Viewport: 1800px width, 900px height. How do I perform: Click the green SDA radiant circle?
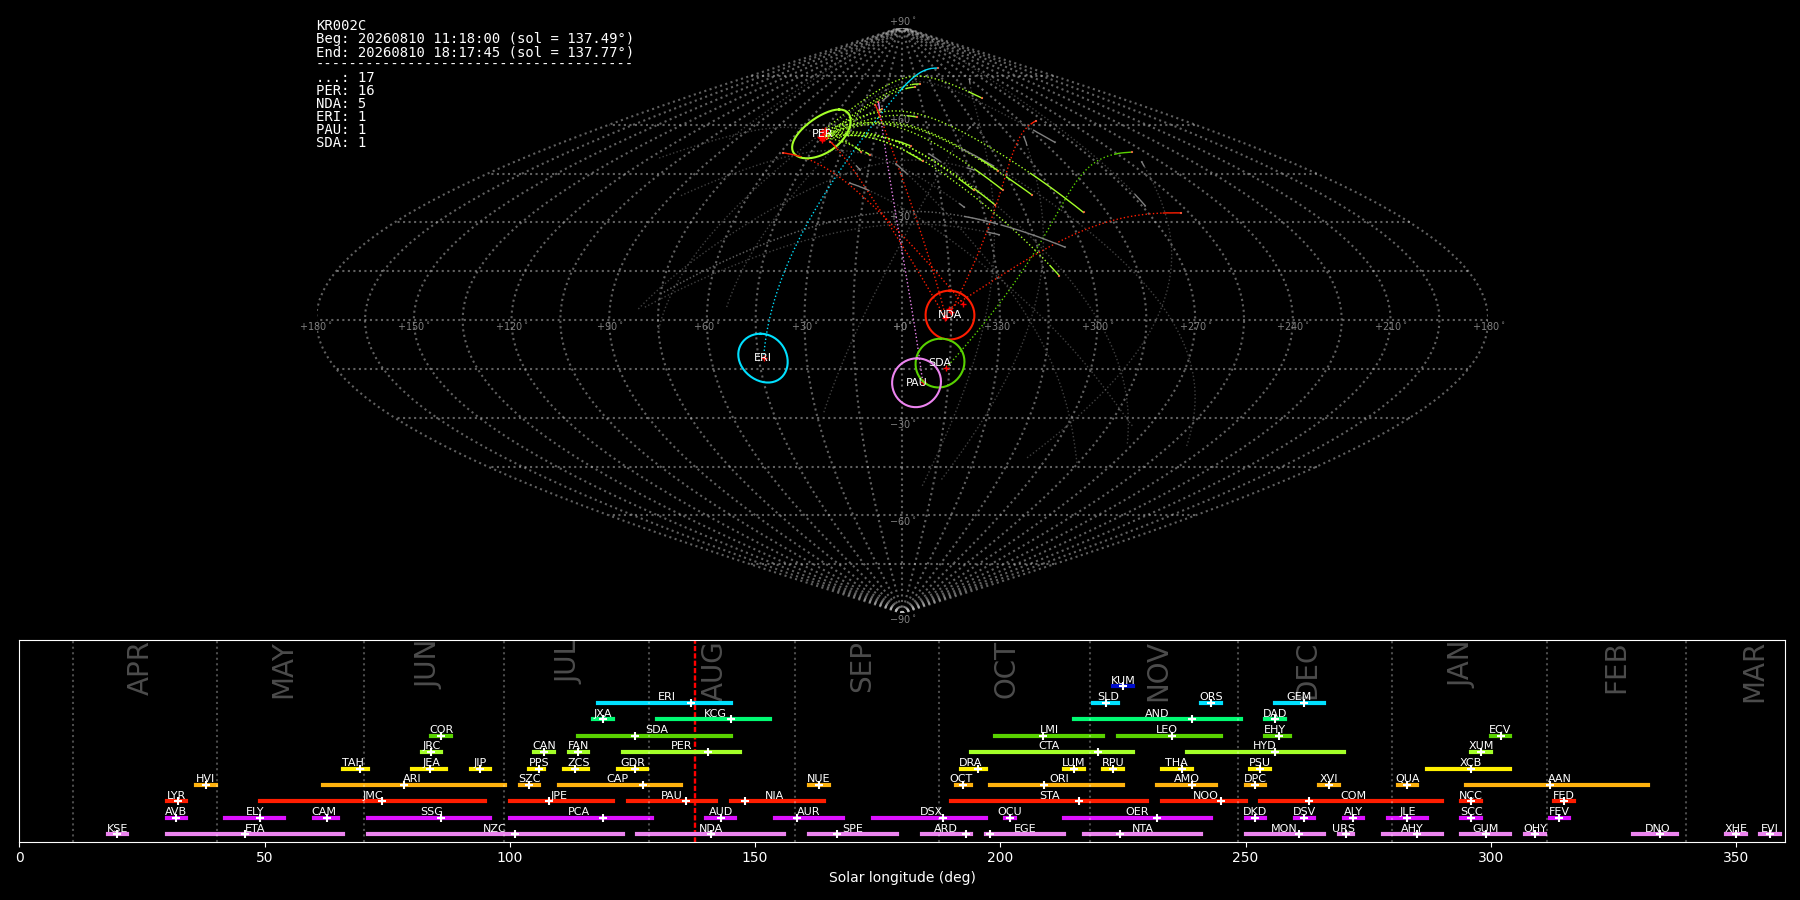[940, 363]
